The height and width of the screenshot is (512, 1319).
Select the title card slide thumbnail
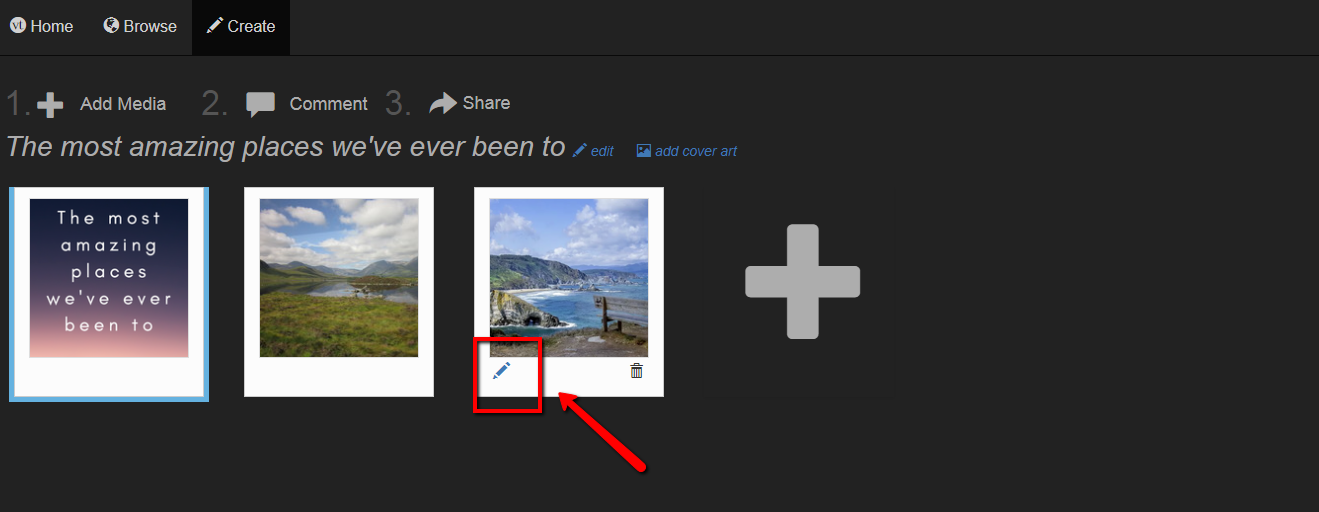[x=109, y=294]
